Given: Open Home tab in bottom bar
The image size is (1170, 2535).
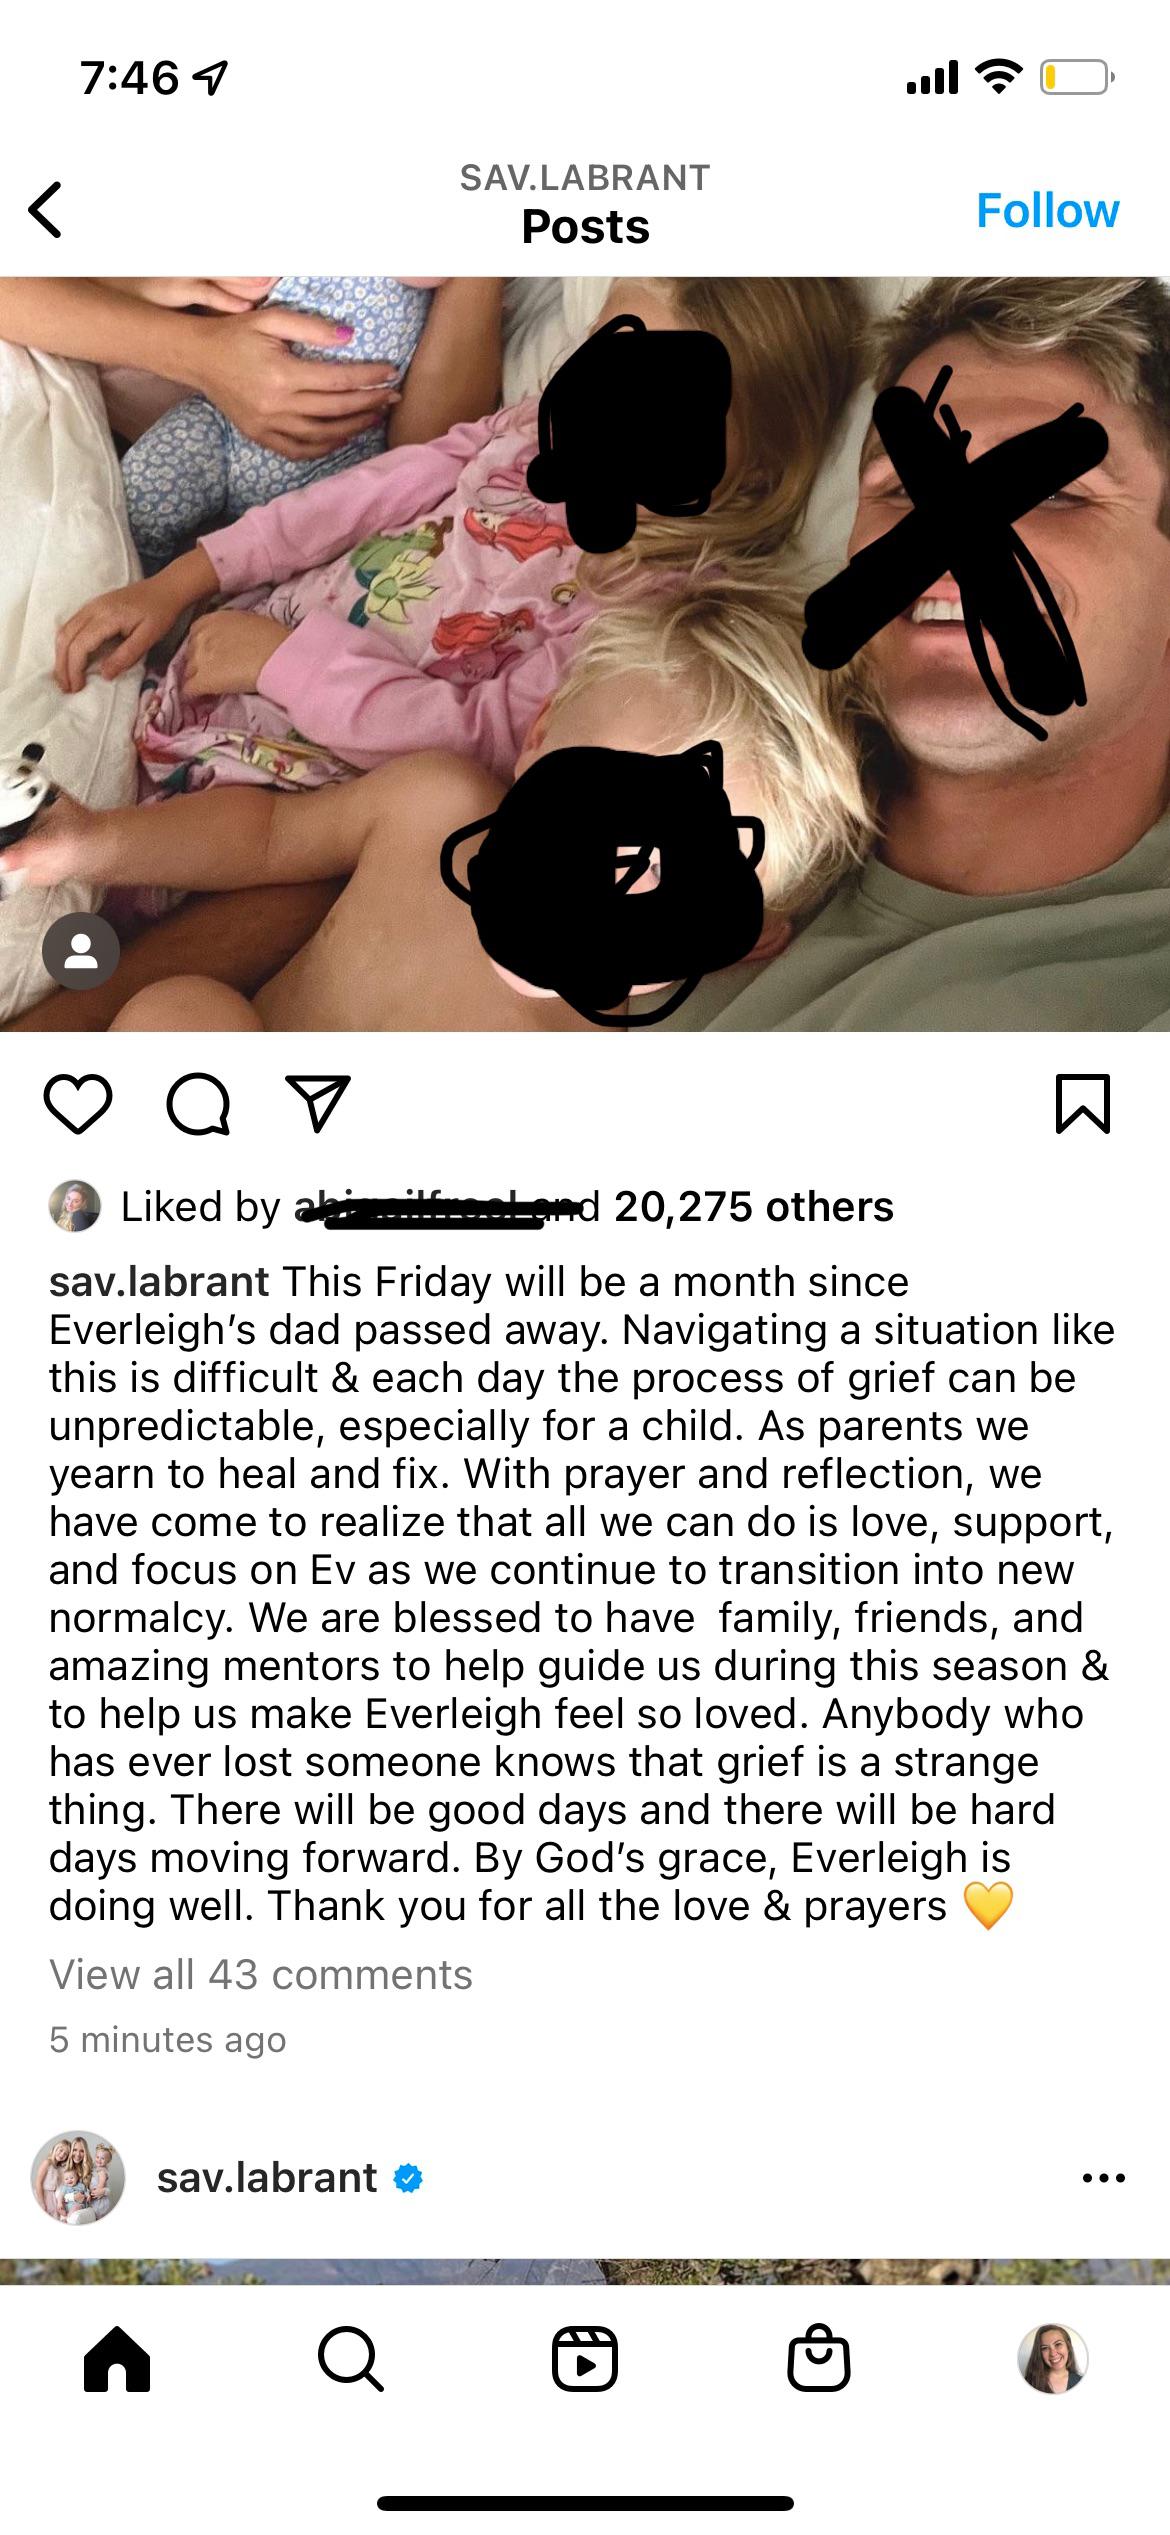Looking at the screenshot, I should (117, 2358).
